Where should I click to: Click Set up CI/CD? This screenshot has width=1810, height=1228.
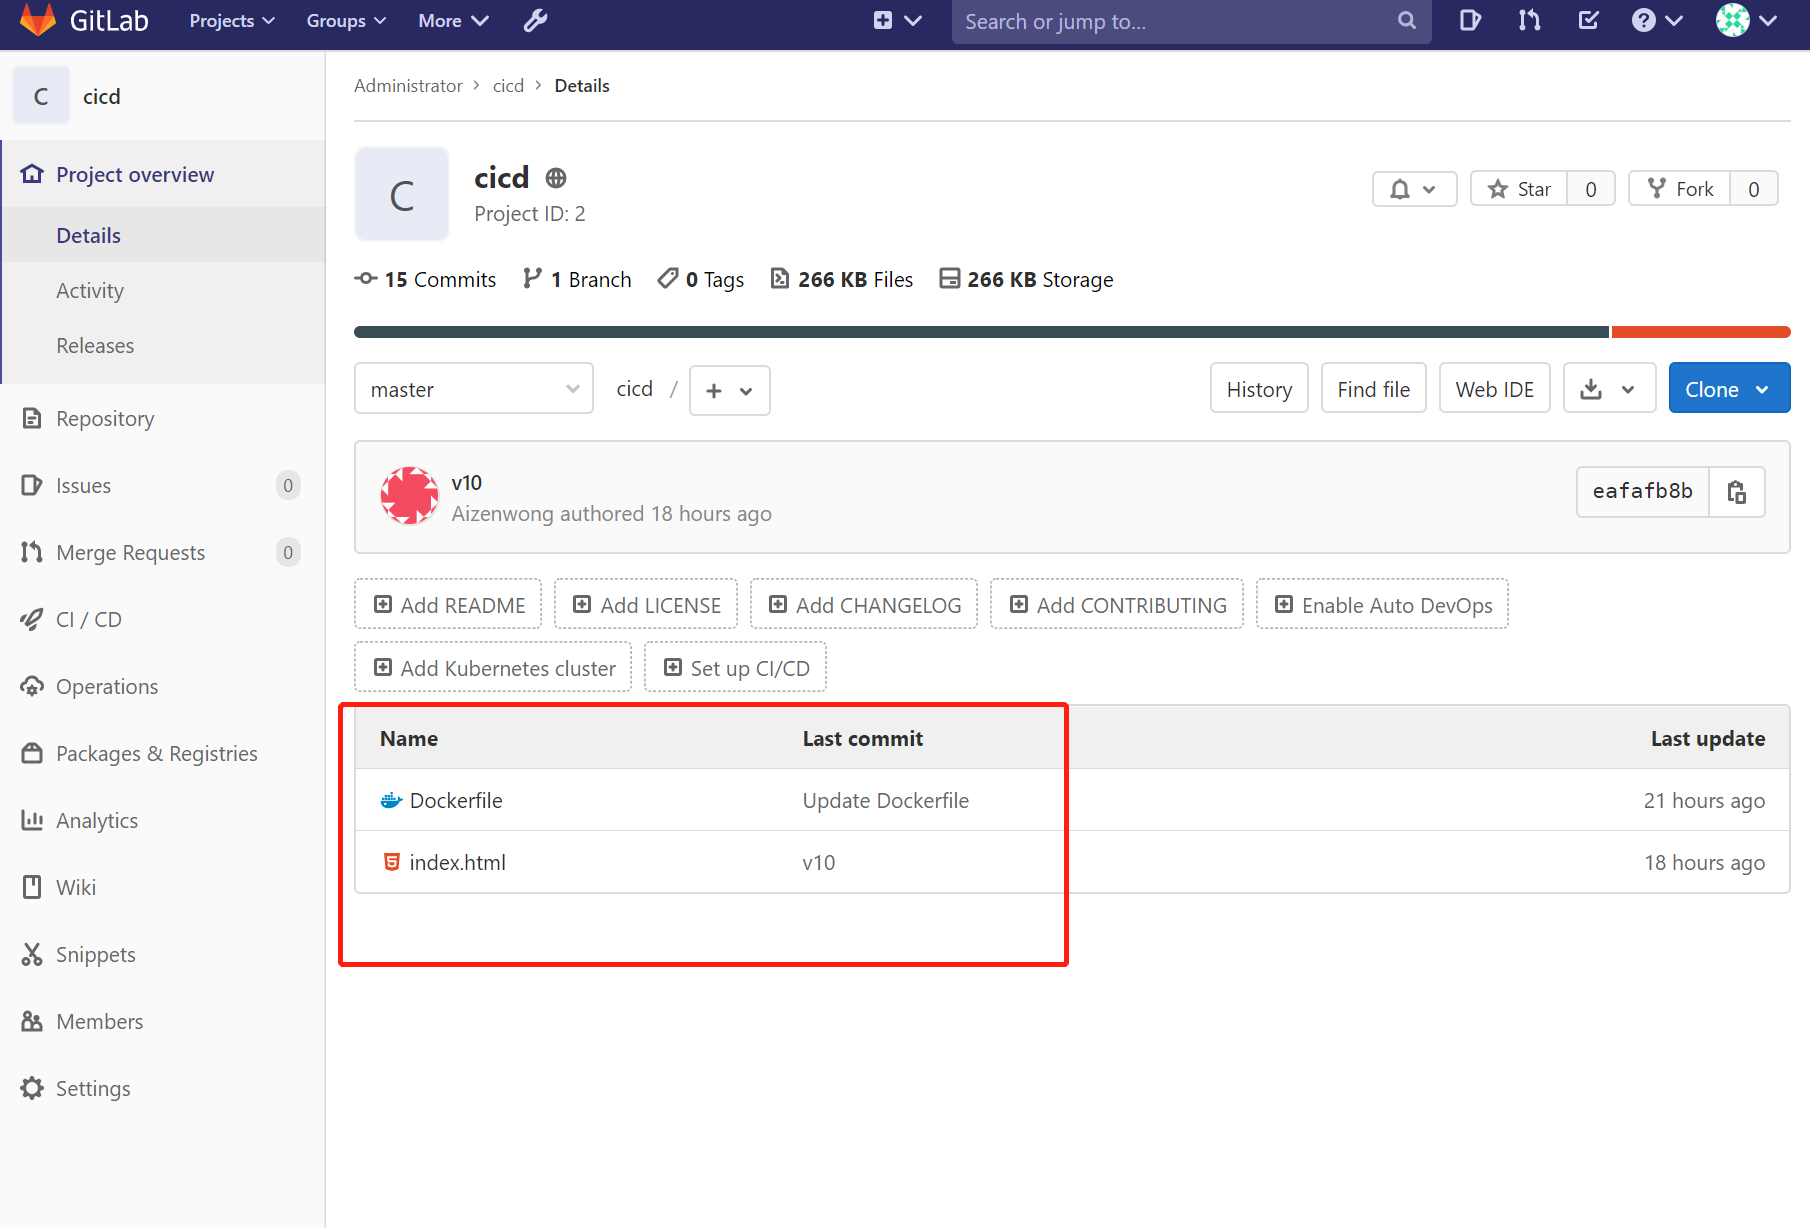click(x=735, y=668)
